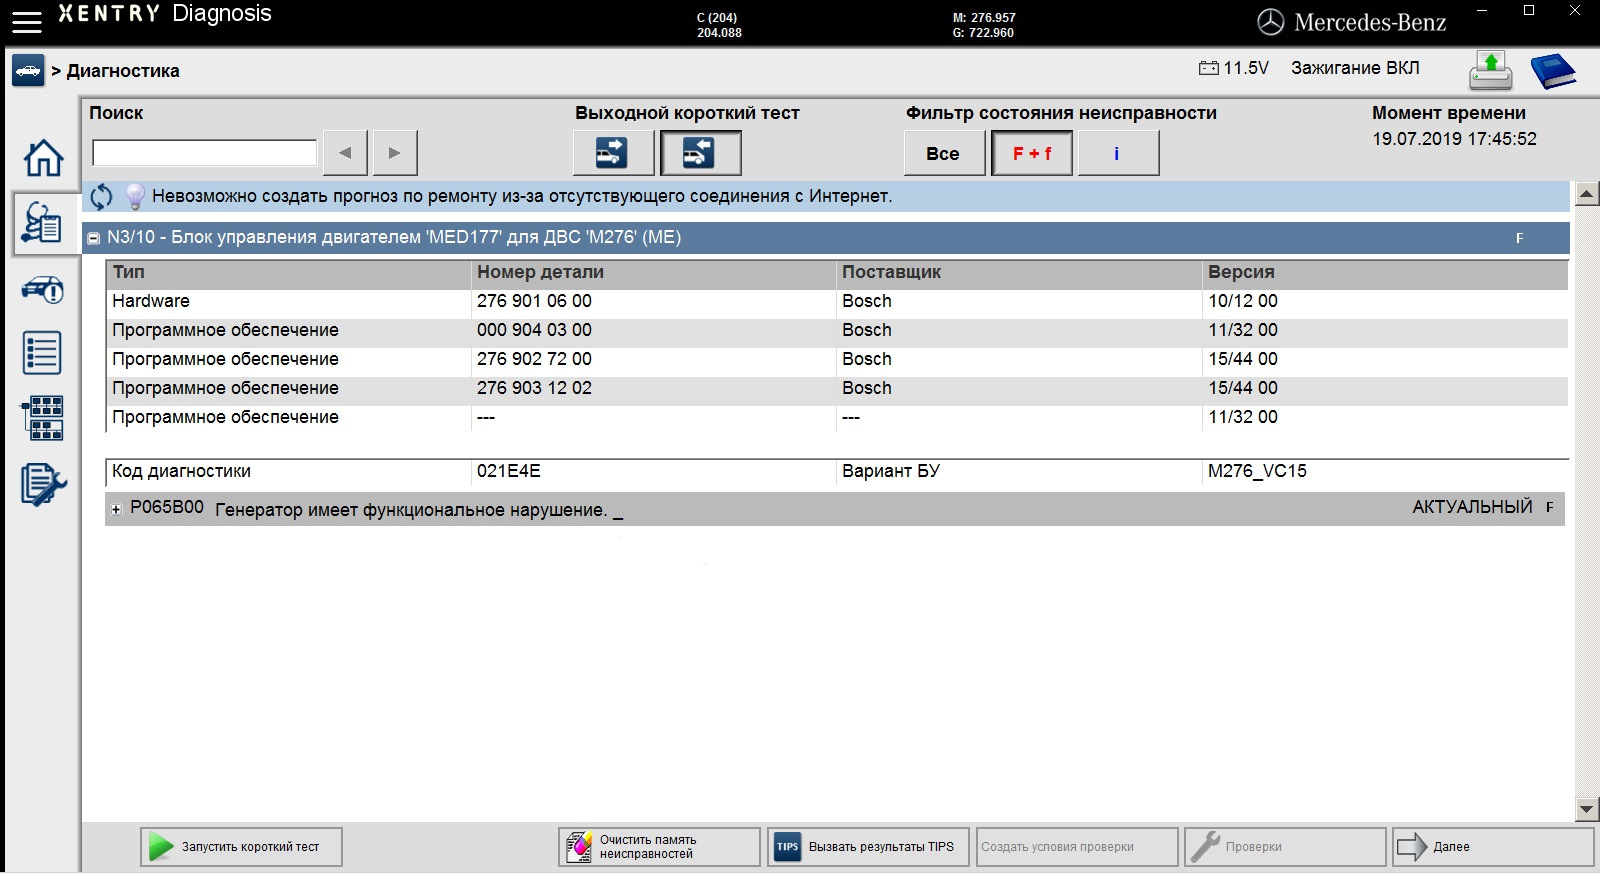This screenshot has width=1600, height=874.
Task: Click Запустить короткий тест button
Action: click(241, 847)
